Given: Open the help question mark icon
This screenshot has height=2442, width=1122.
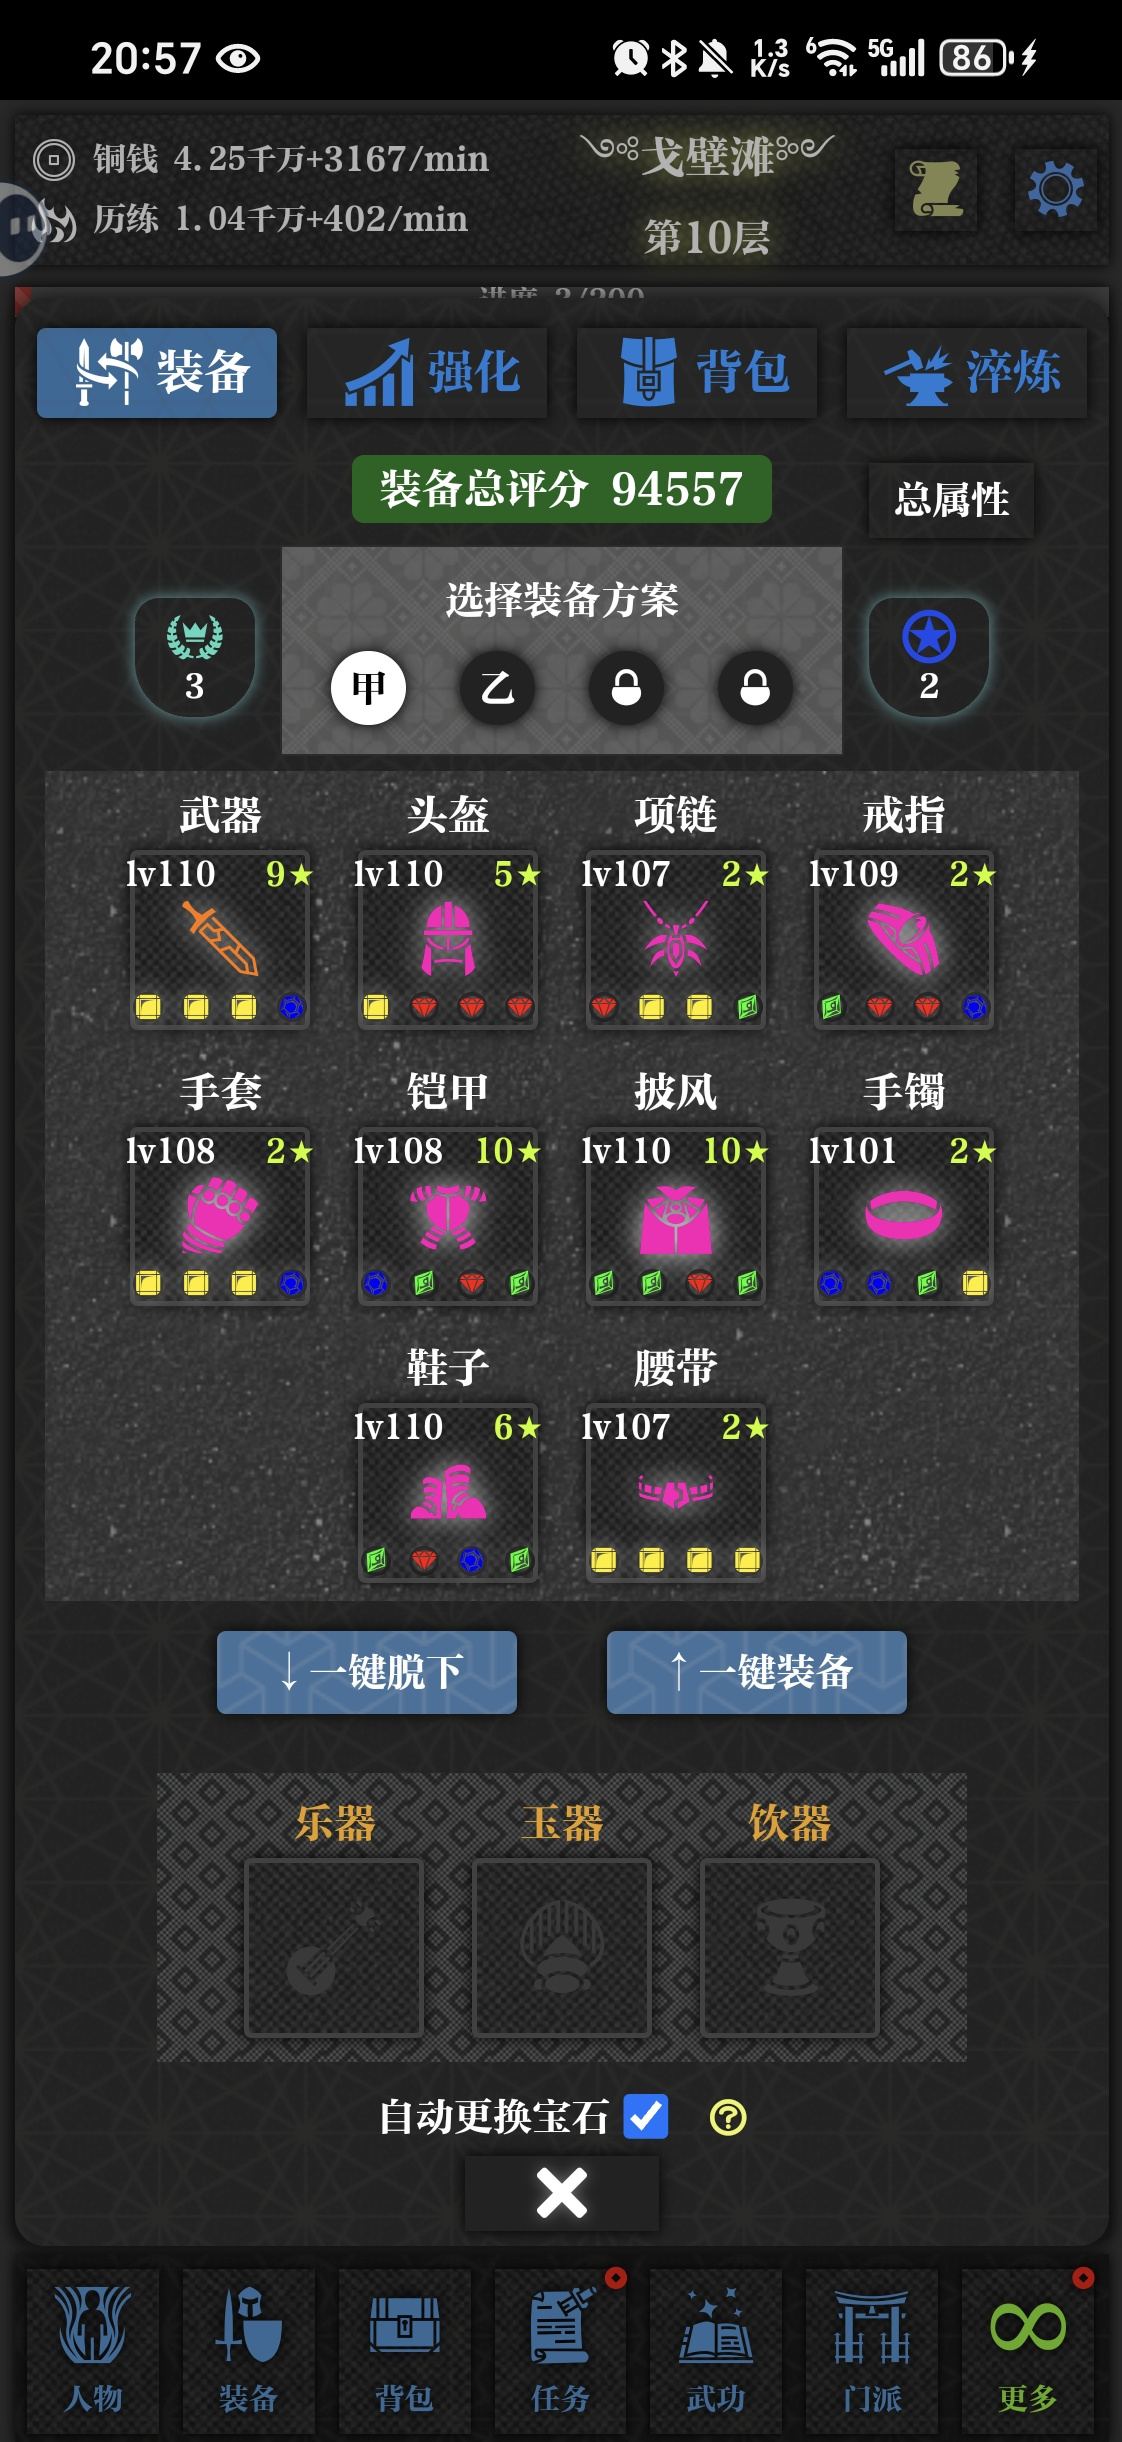Looking at the screenshot, I should click(728, 2117).
